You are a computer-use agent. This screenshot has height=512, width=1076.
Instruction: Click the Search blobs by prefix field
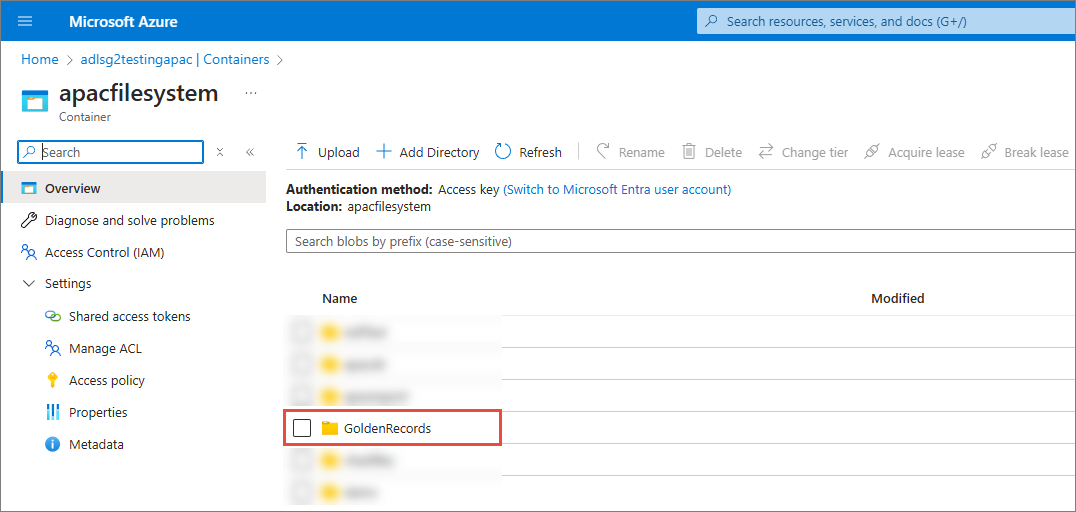(x=680, y=241)
